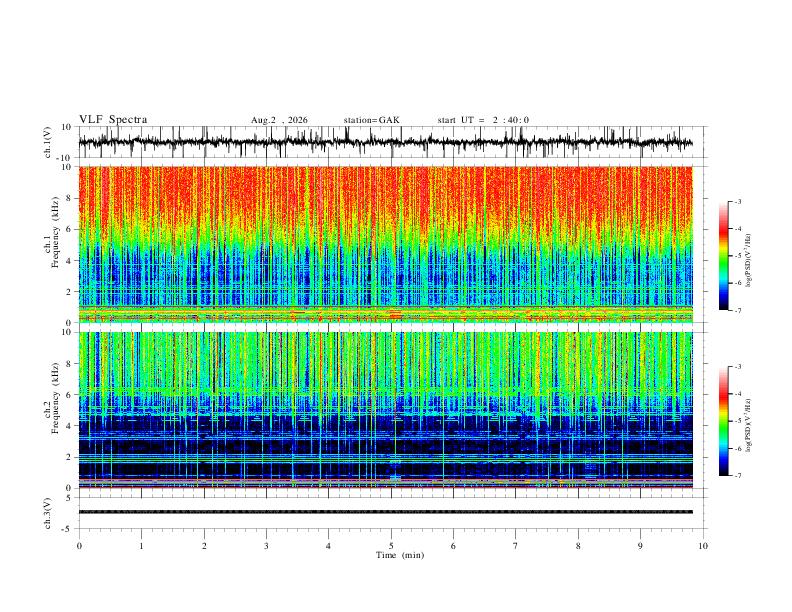
Task: Click the 10 minute tick on time axis
Action: [703, 546]
